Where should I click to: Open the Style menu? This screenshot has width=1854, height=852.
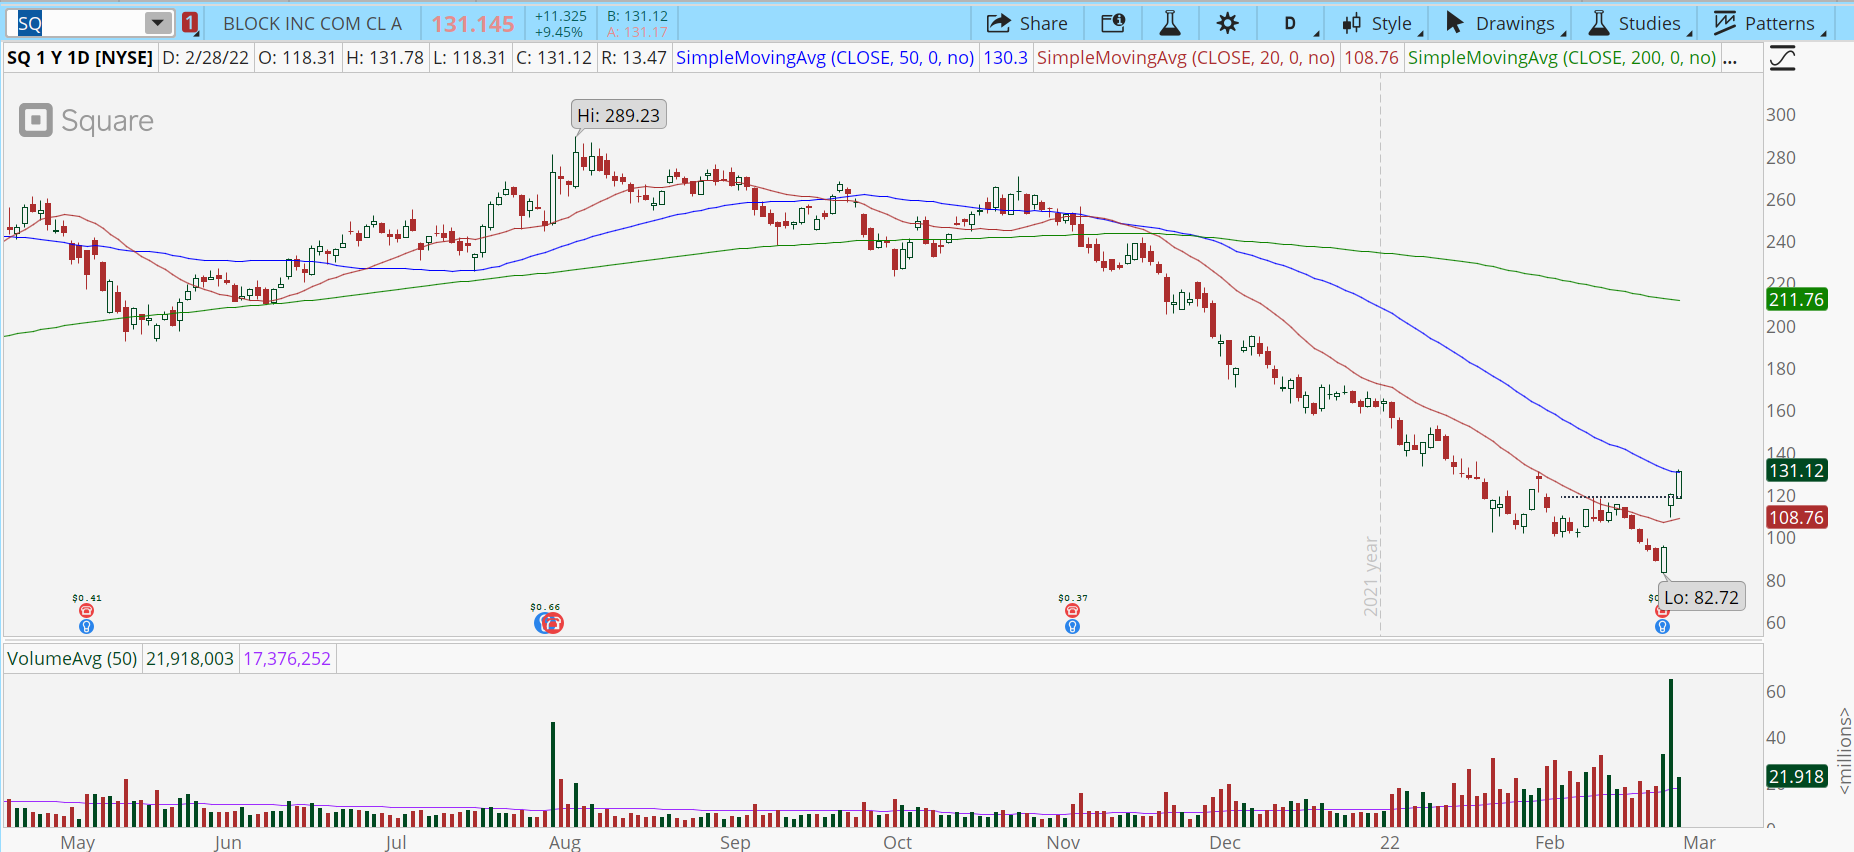point(1380,23)
